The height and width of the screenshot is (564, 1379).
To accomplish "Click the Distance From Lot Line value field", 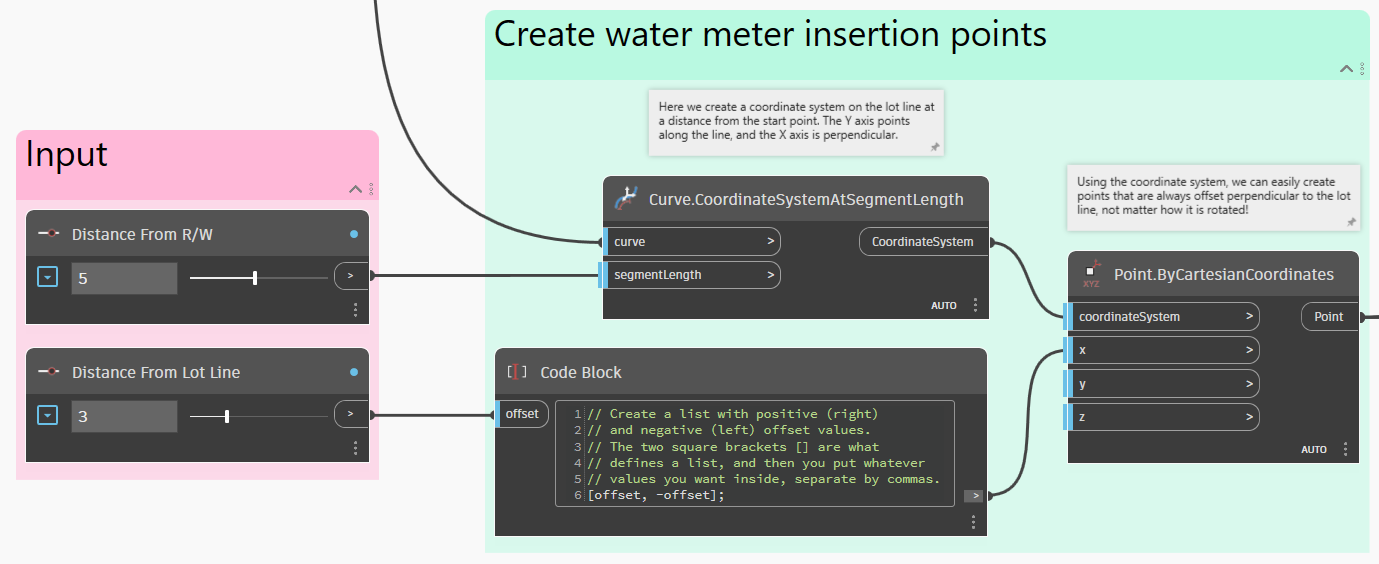I will pos(124,415).
